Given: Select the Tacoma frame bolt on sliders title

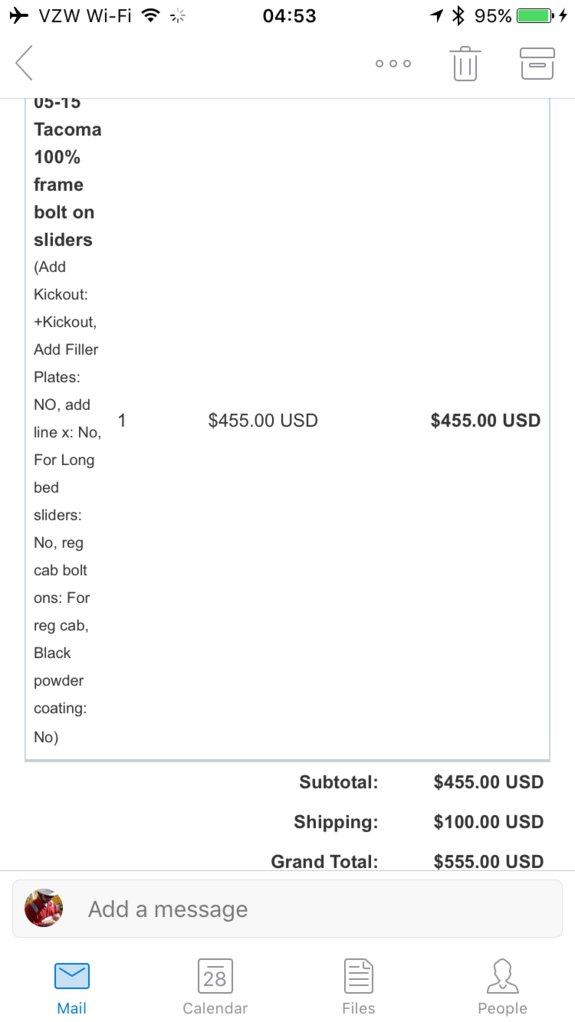Looking at the screenshot, I should (68, 171).
